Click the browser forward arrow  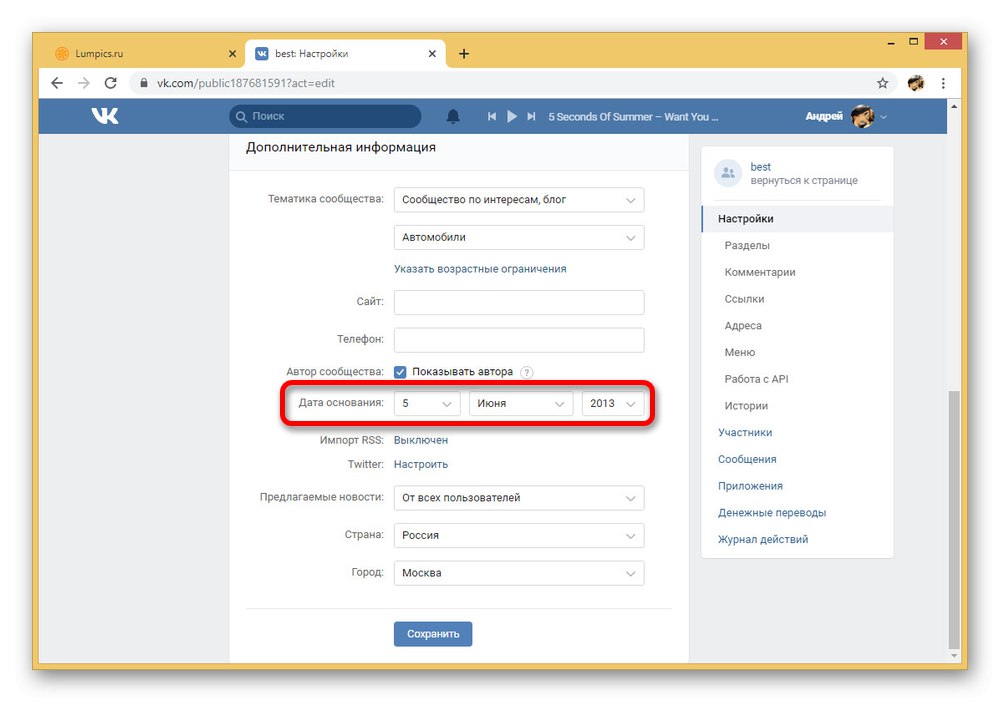coord(84,83)
